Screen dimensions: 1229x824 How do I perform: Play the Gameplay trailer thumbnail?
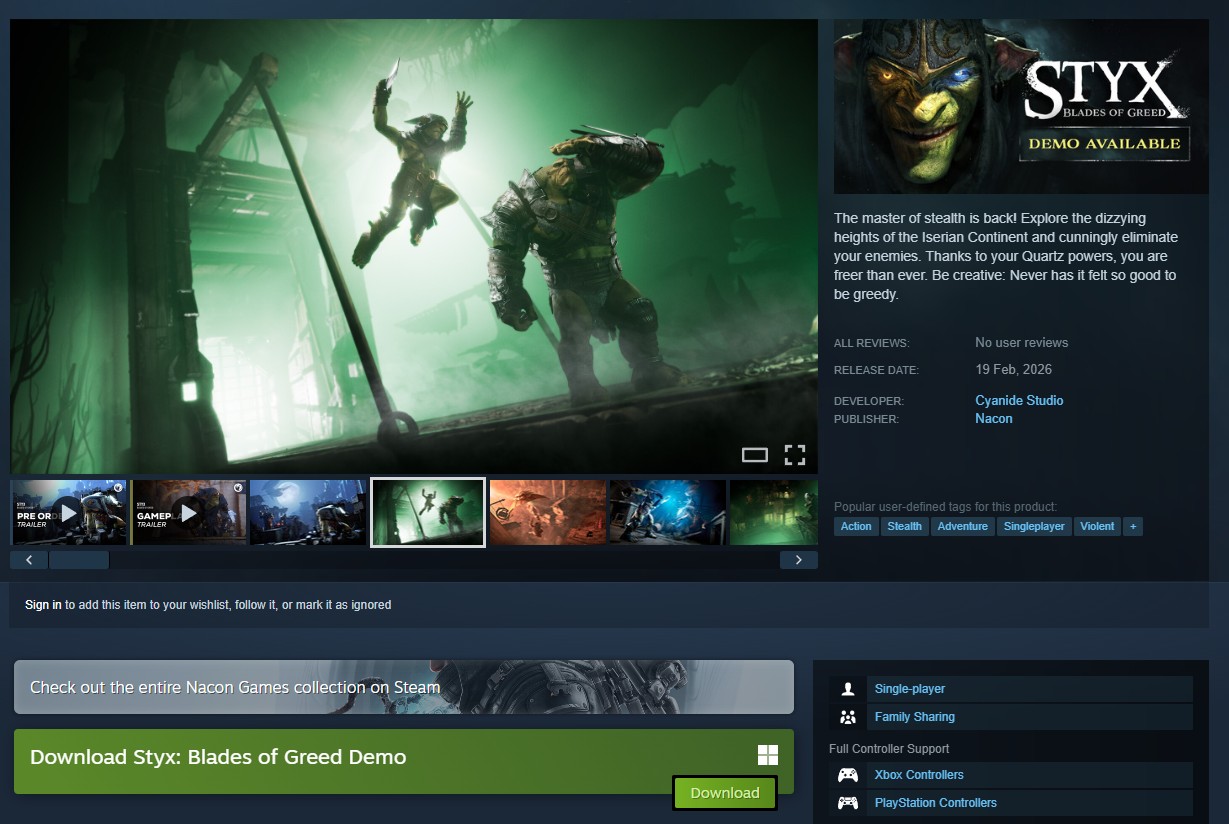point(189,512)
